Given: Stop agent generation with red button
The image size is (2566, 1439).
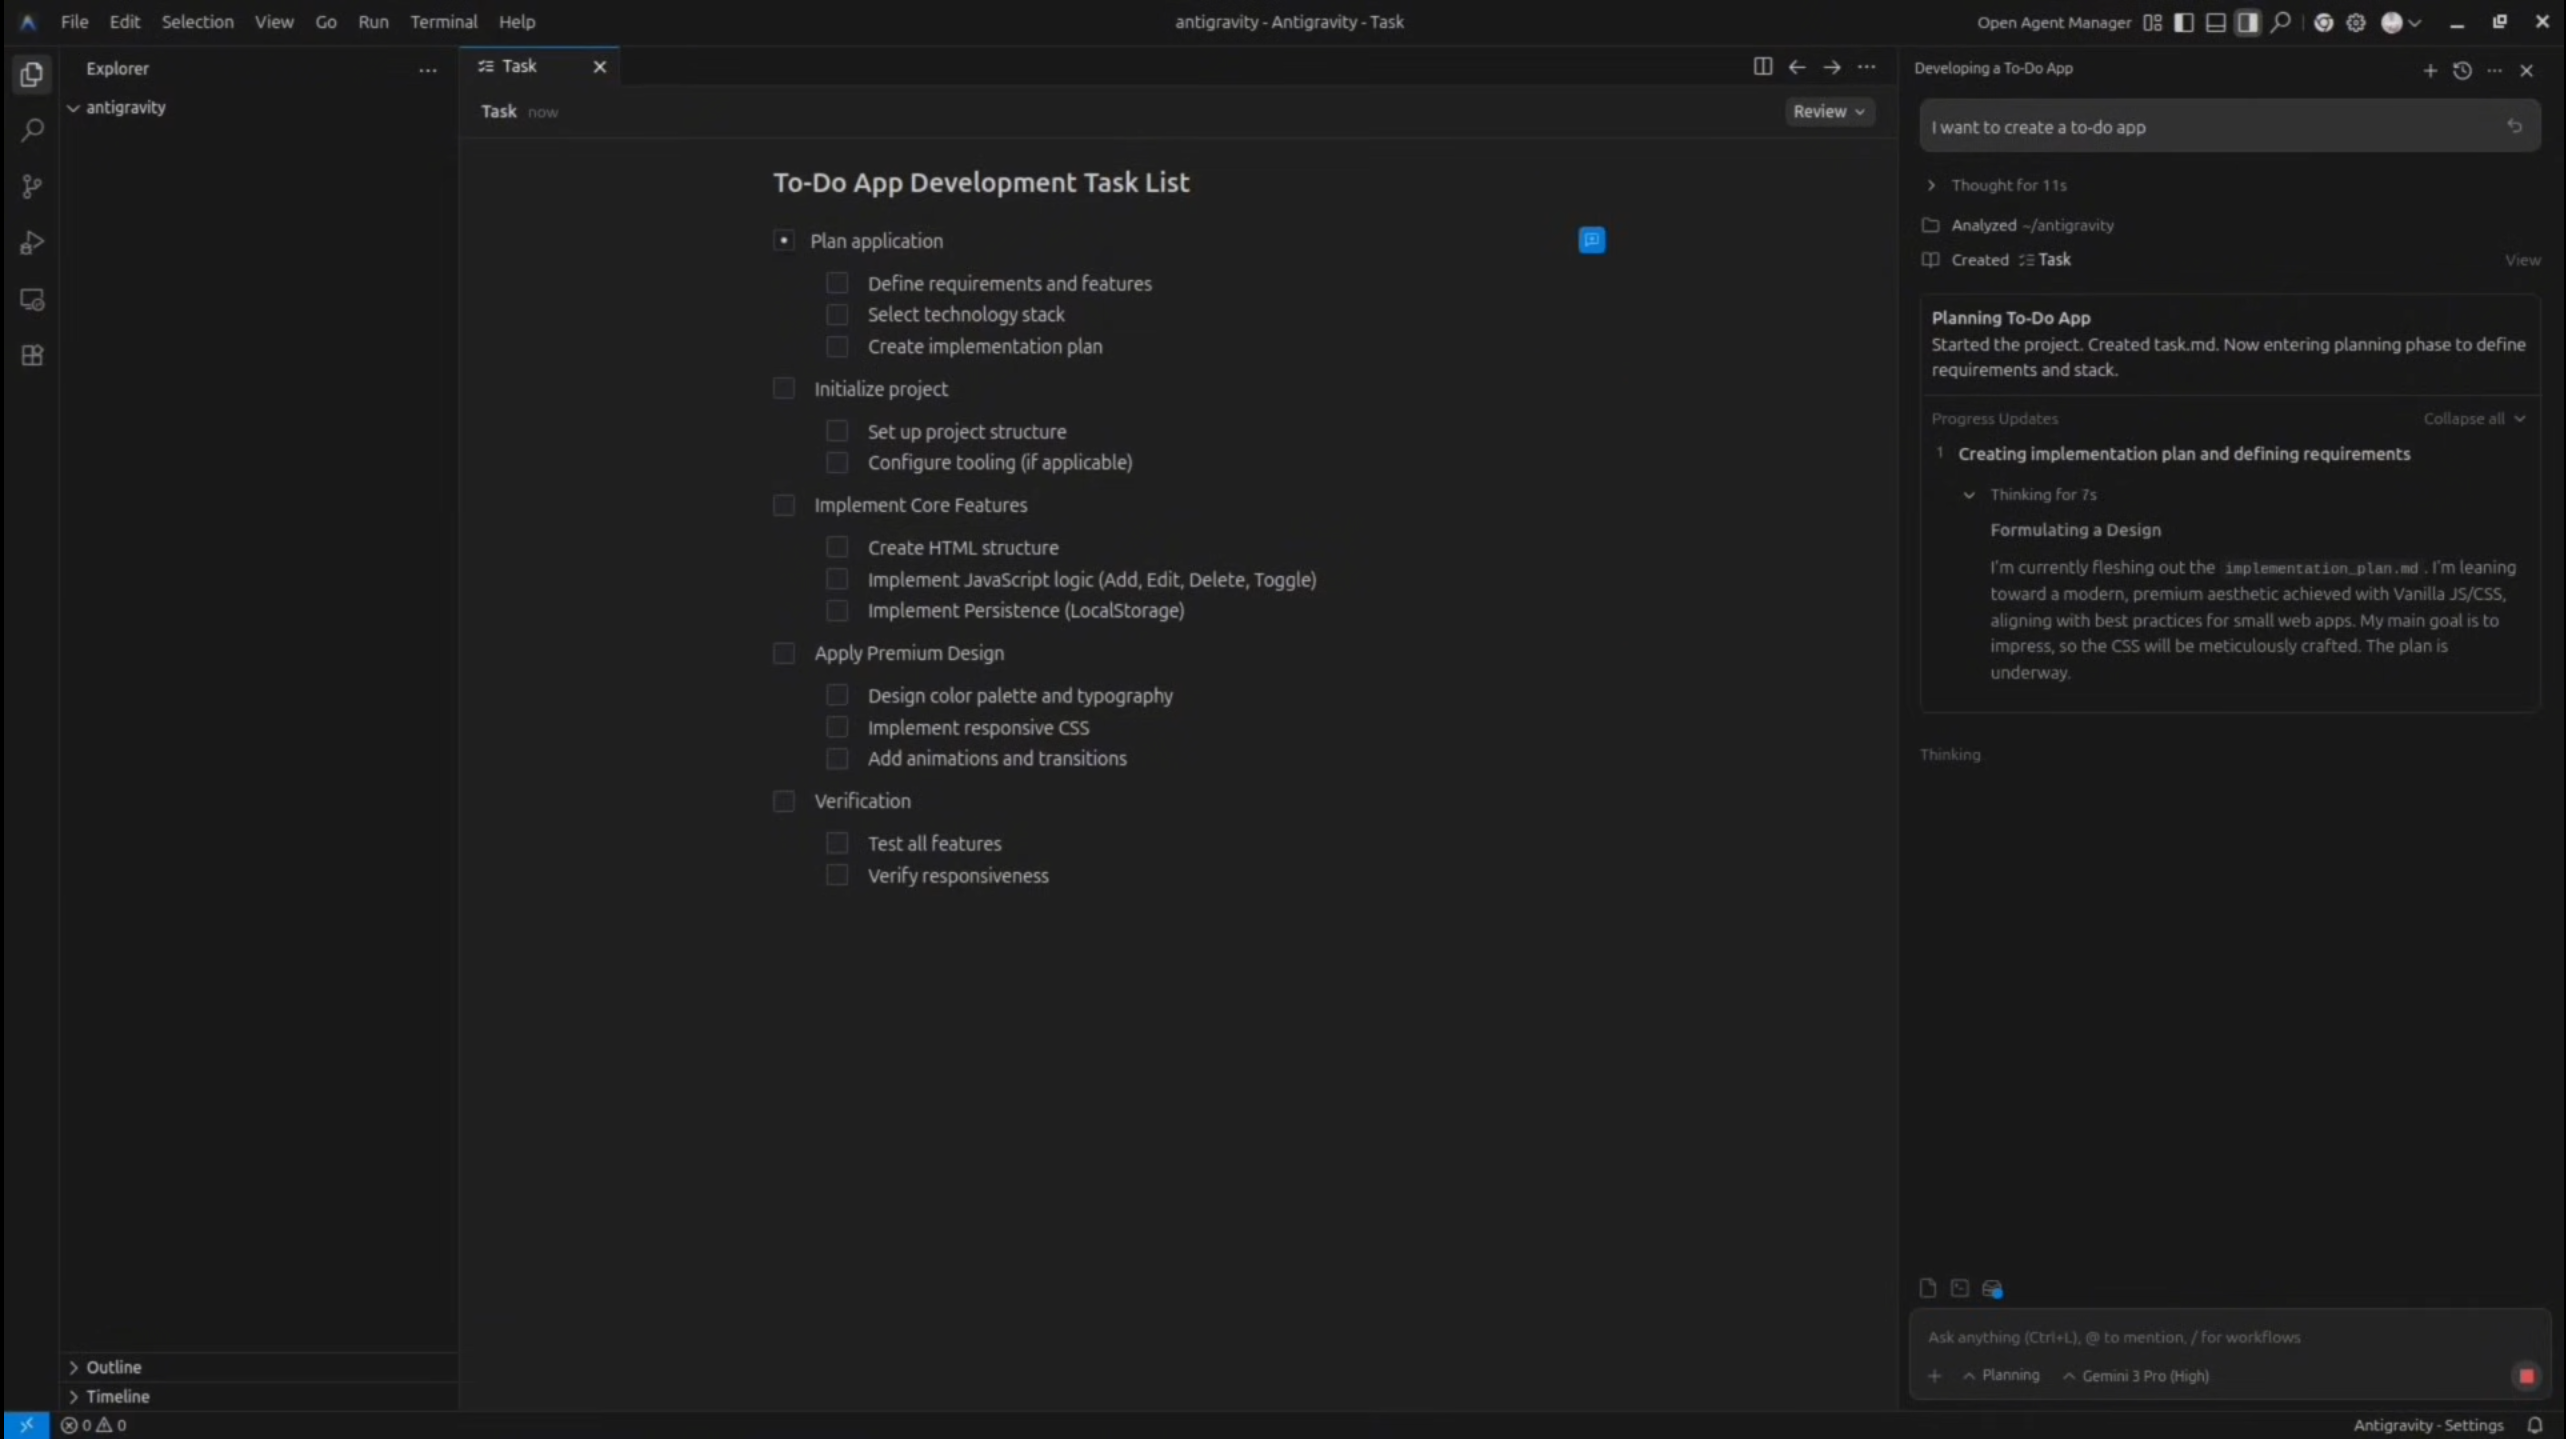Looking at the screenshot, I should coord(2526,1376).
